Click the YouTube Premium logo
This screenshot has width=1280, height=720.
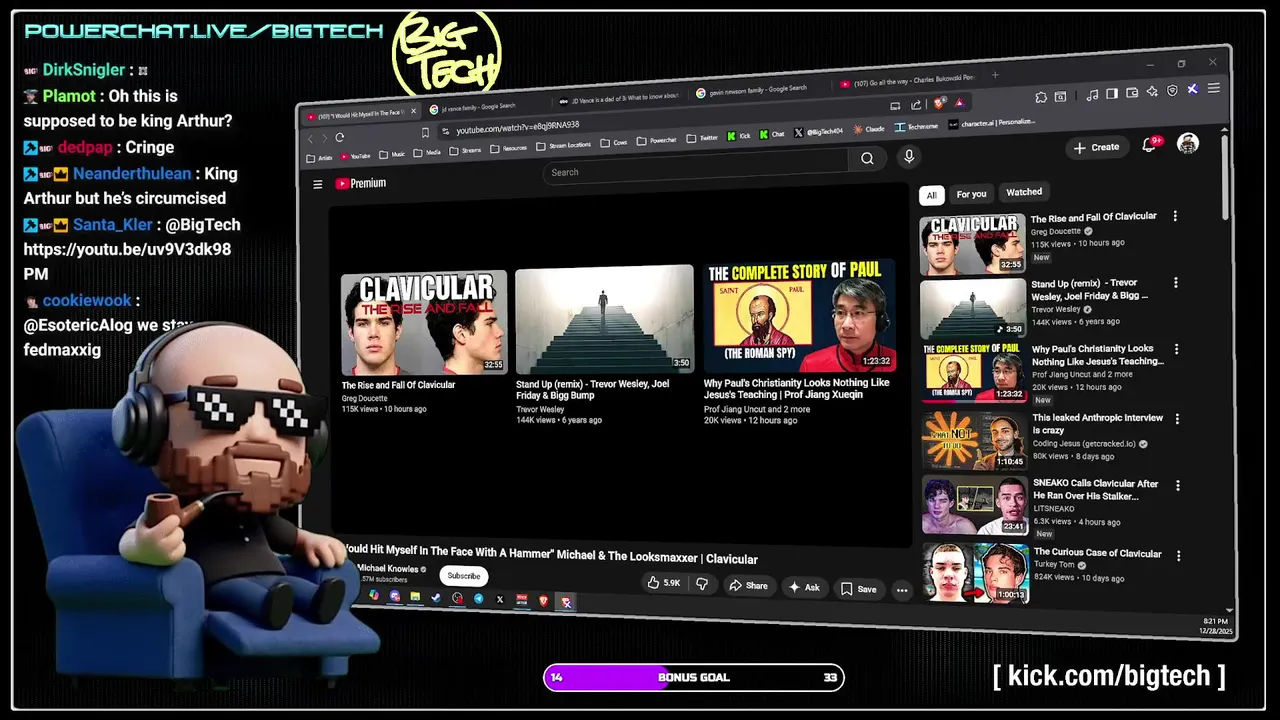click(x=360, y=183)
